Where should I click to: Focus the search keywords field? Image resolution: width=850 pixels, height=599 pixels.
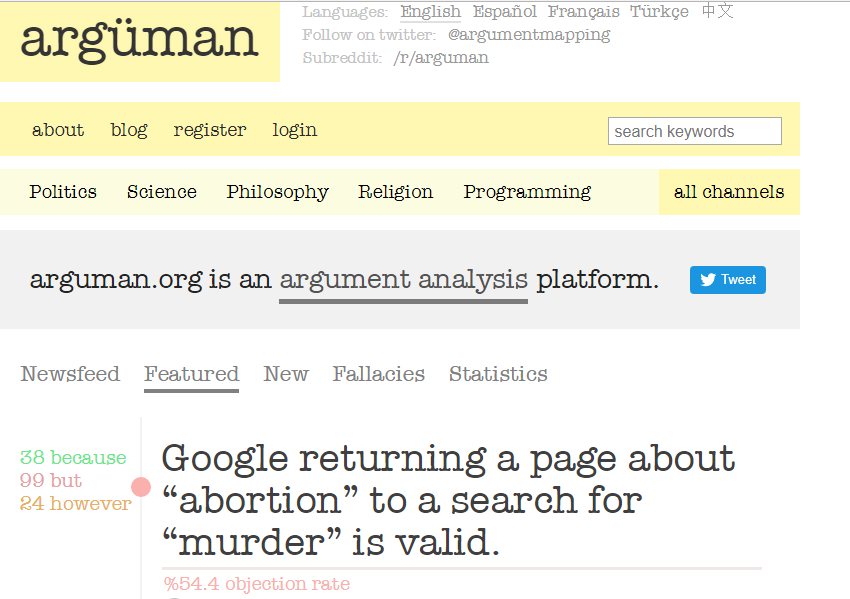[694, 131]
